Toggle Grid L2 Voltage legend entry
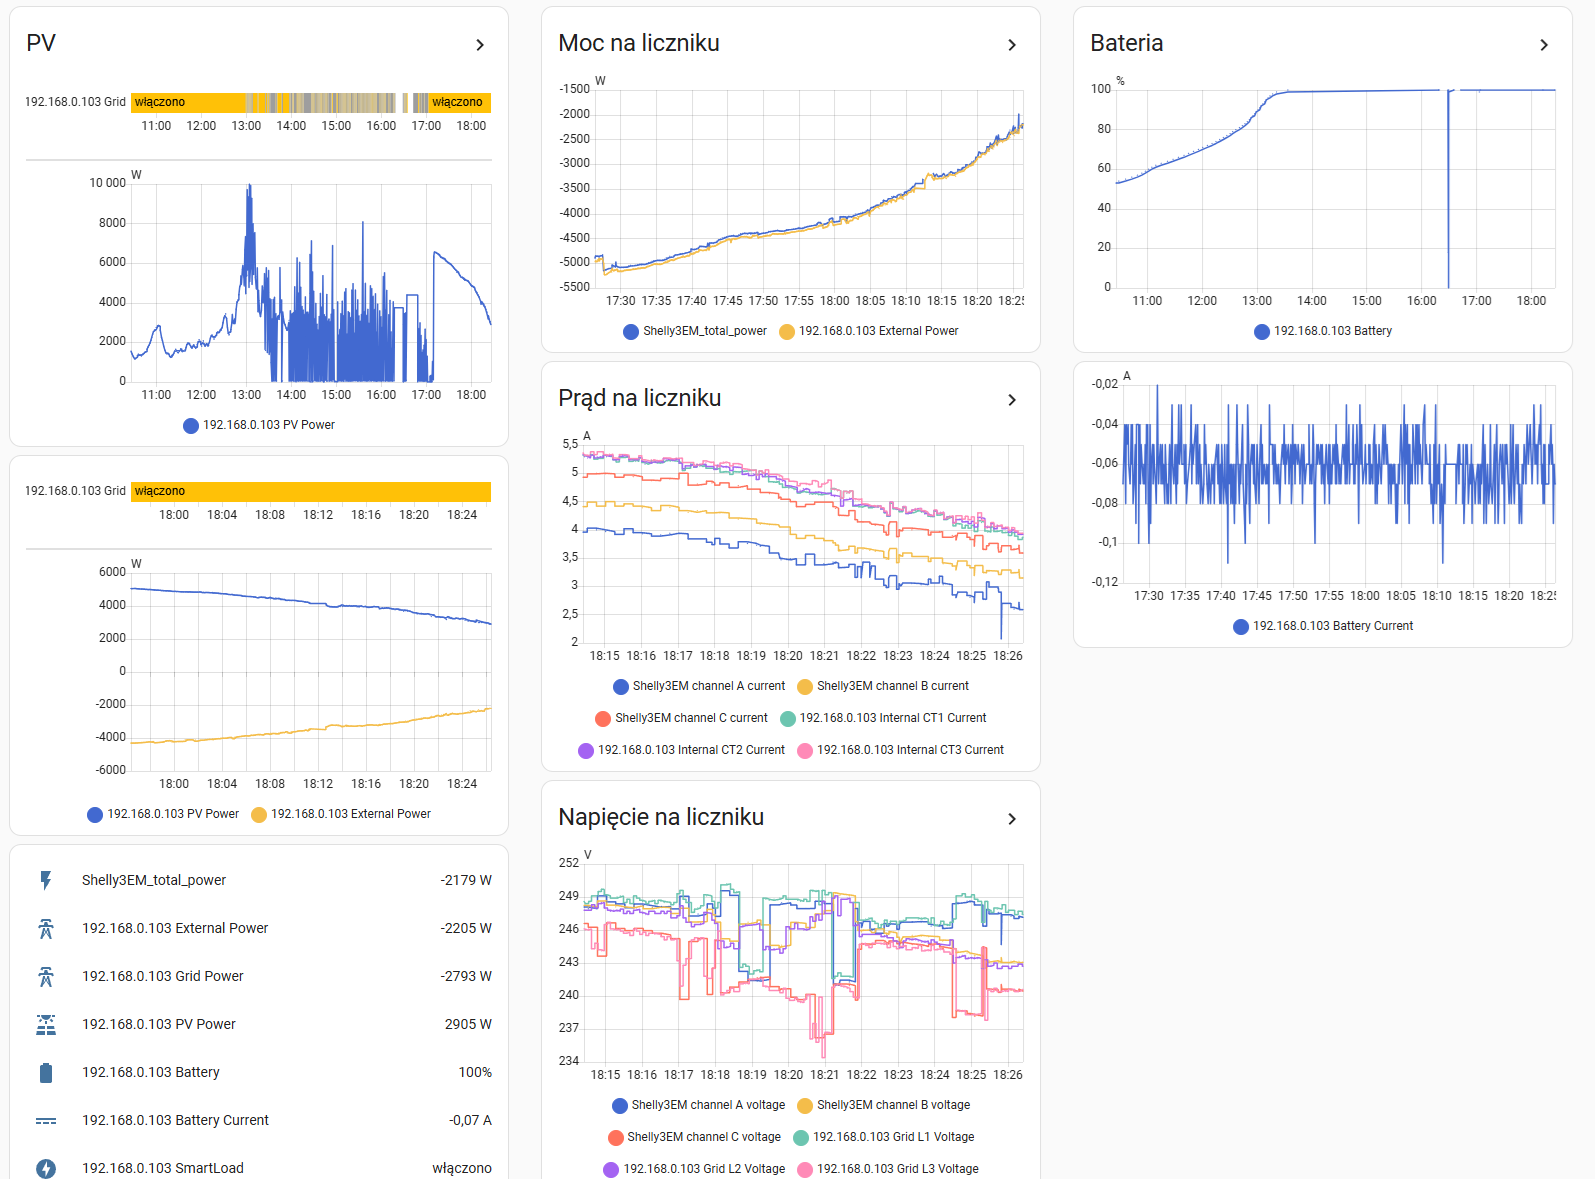Viewport: 1595px width, 1179px height. pos(695,1169)
